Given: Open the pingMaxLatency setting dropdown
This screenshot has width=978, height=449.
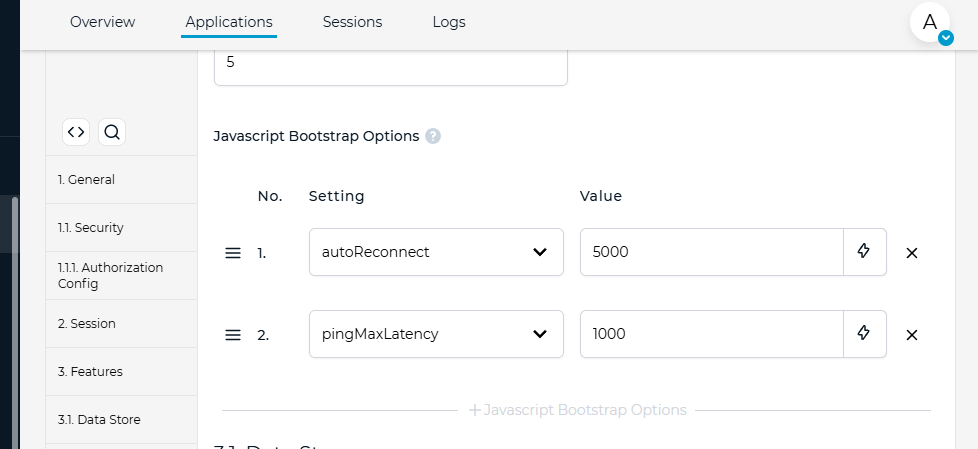Looking at the screenshot, I should click(436, 334).
